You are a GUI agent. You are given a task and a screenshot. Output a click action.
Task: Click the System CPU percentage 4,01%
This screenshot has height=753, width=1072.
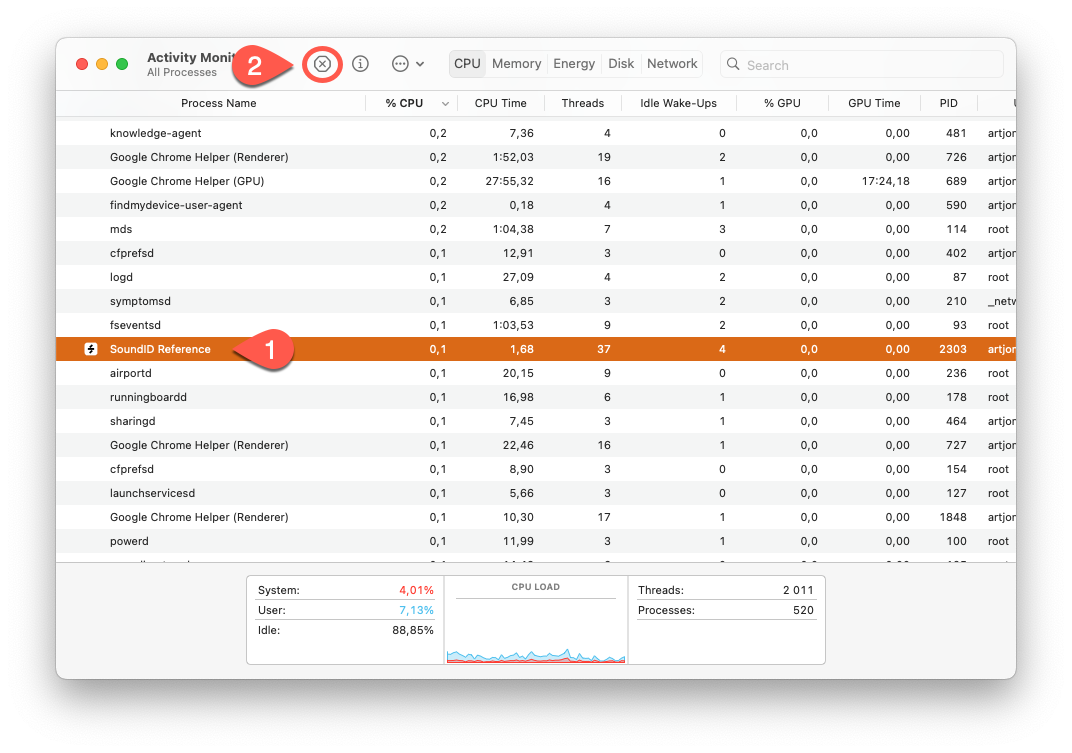416,590
